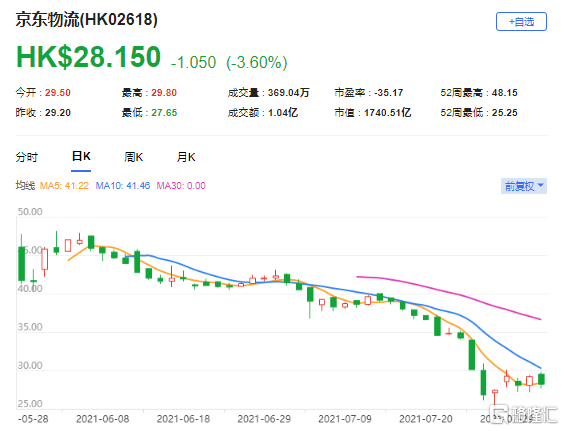Open the 周K weekly chart tab

(x=133, y=157)
